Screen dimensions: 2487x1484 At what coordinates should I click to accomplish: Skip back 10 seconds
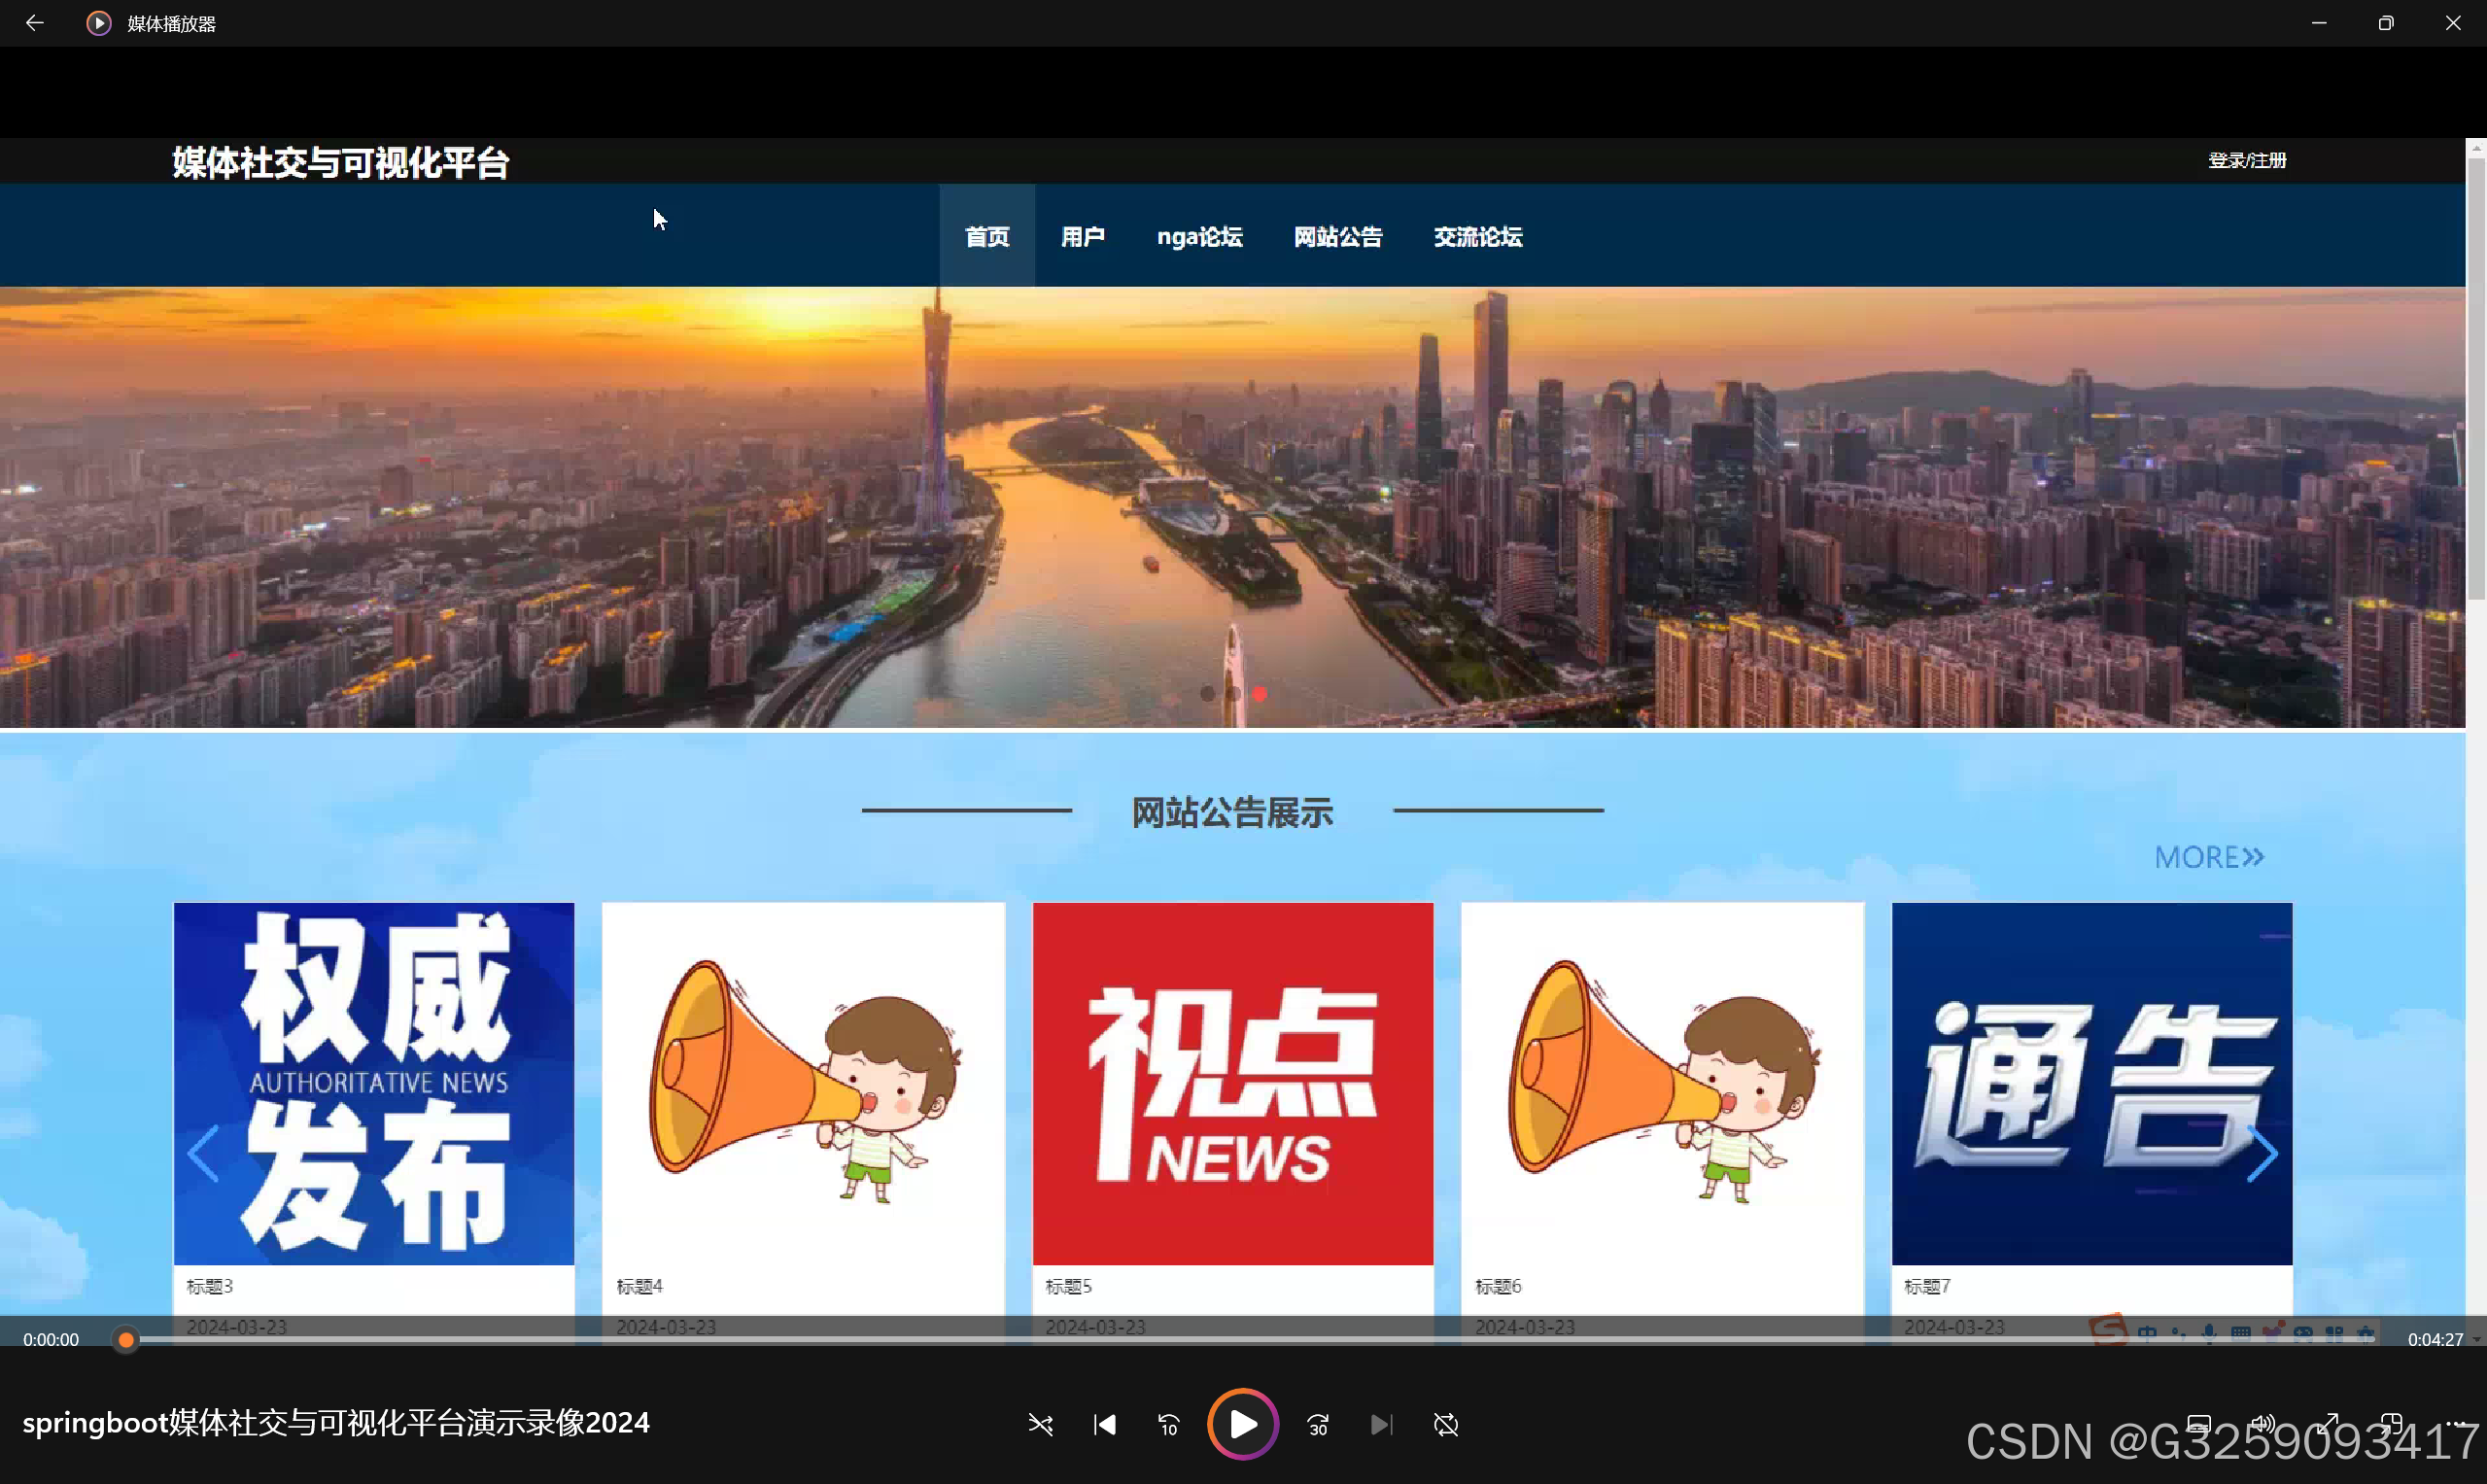tap(1168, 1424)
